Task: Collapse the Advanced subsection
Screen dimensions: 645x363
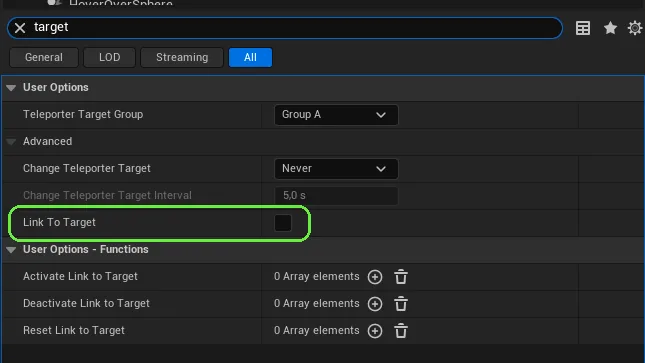Action: click(x=11, y=142)
